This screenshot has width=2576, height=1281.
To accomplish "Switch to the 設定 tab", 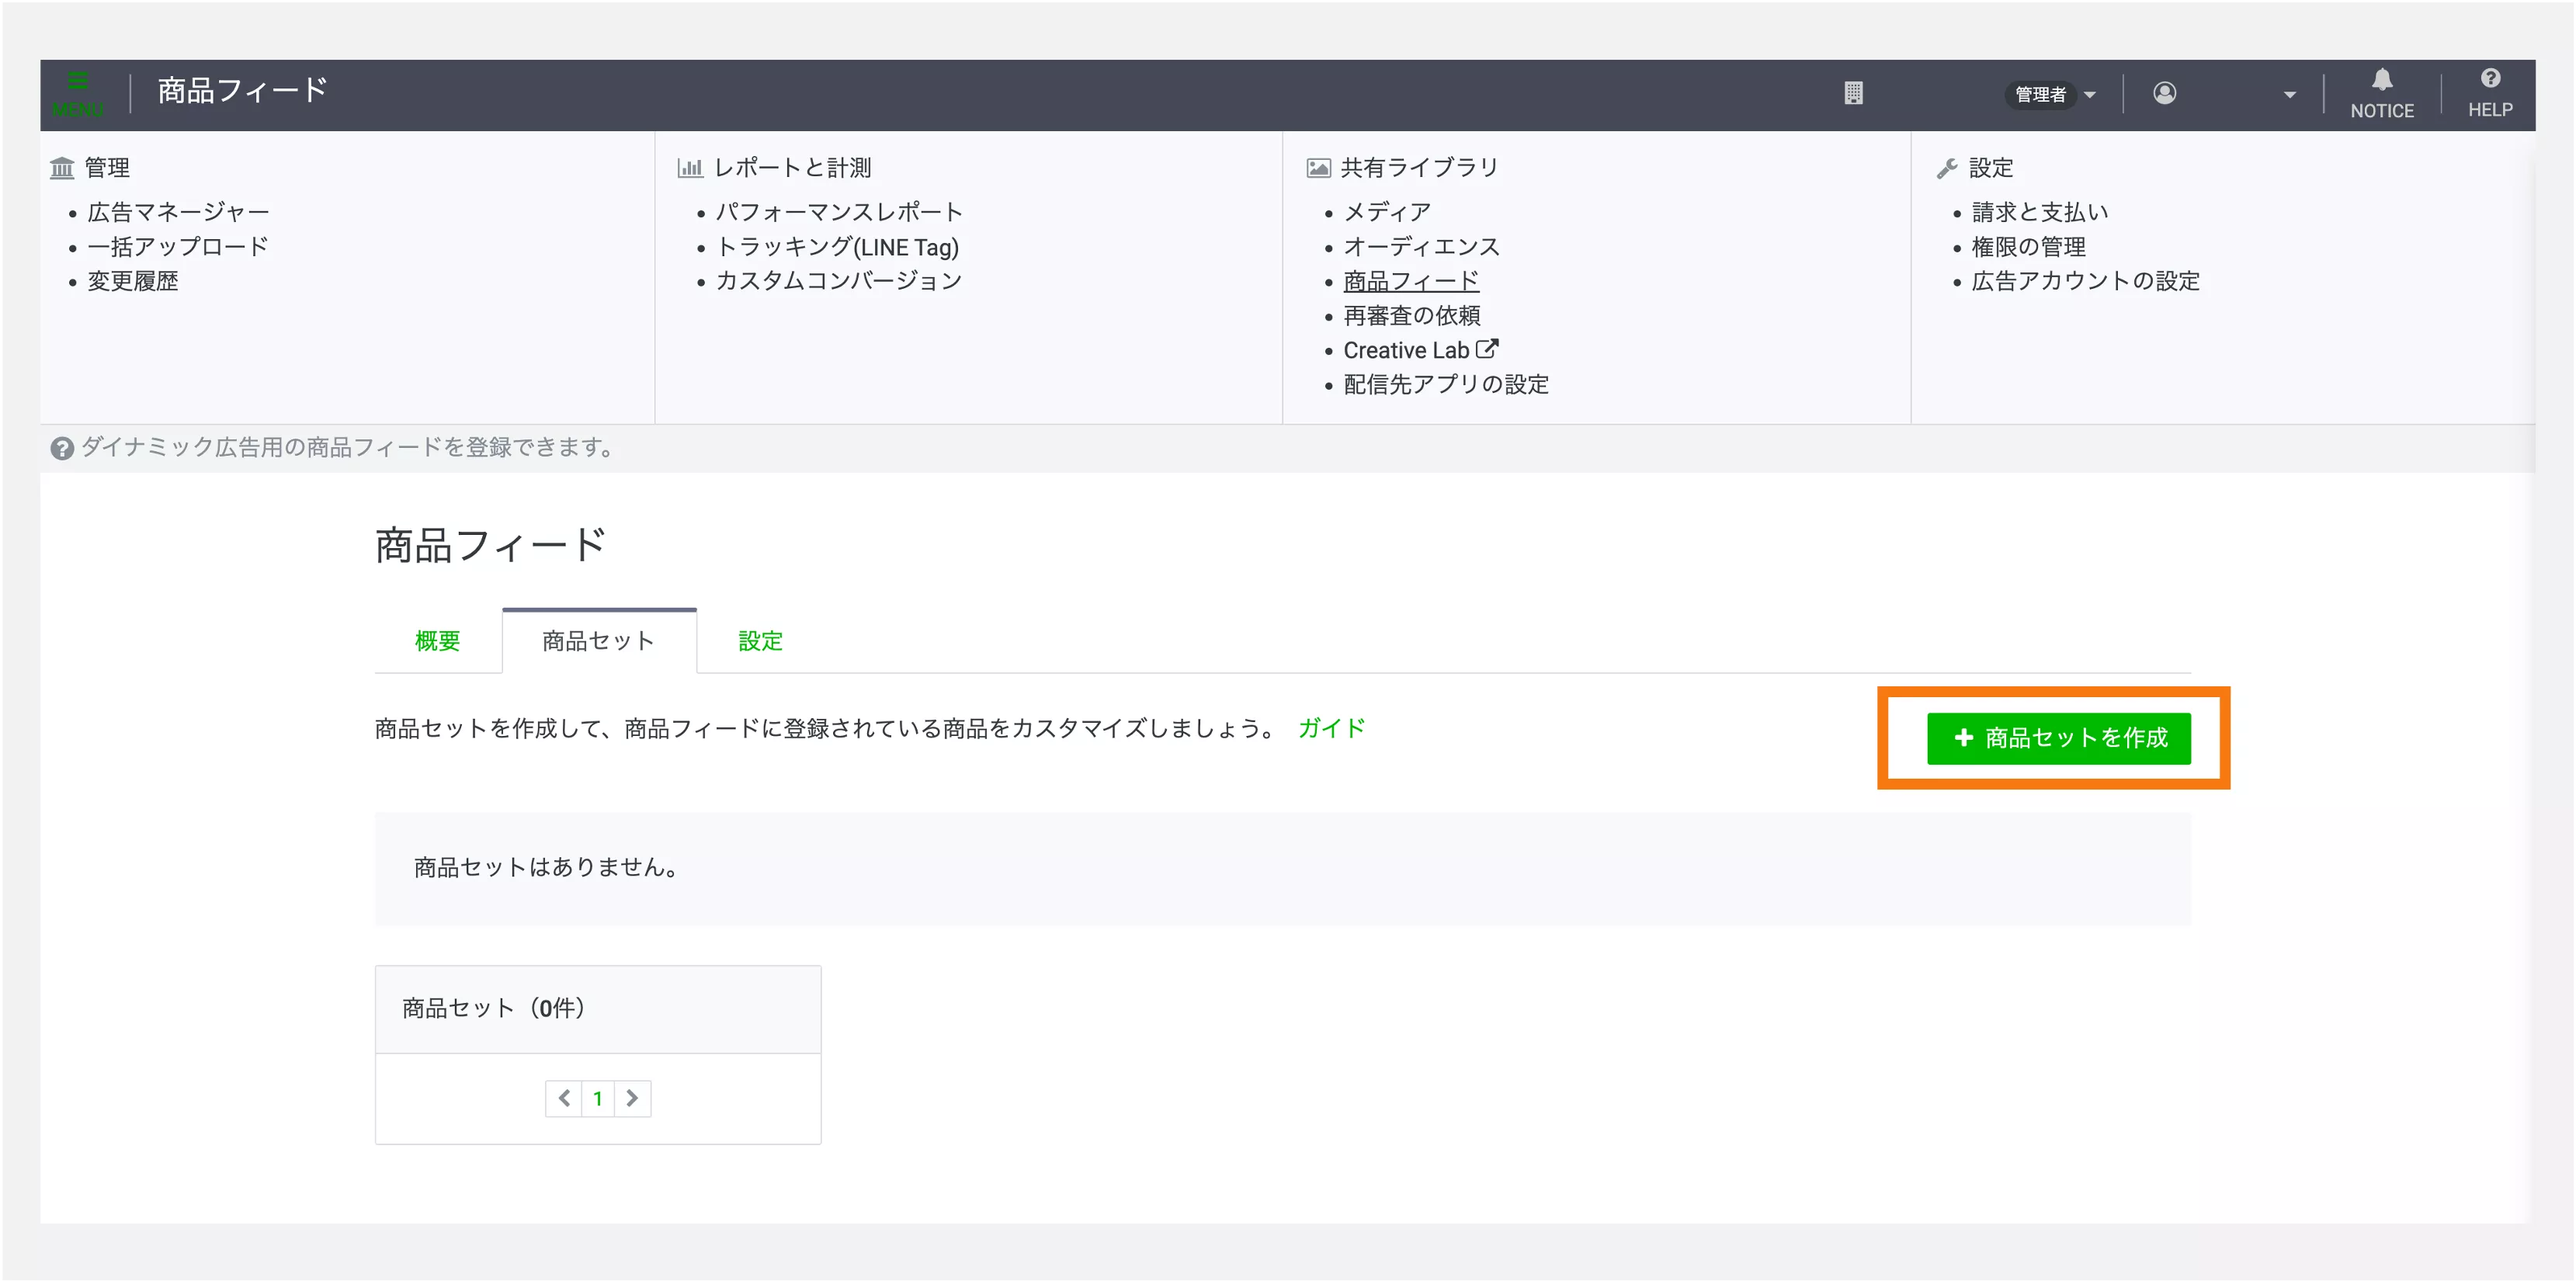I will (760, 641).
